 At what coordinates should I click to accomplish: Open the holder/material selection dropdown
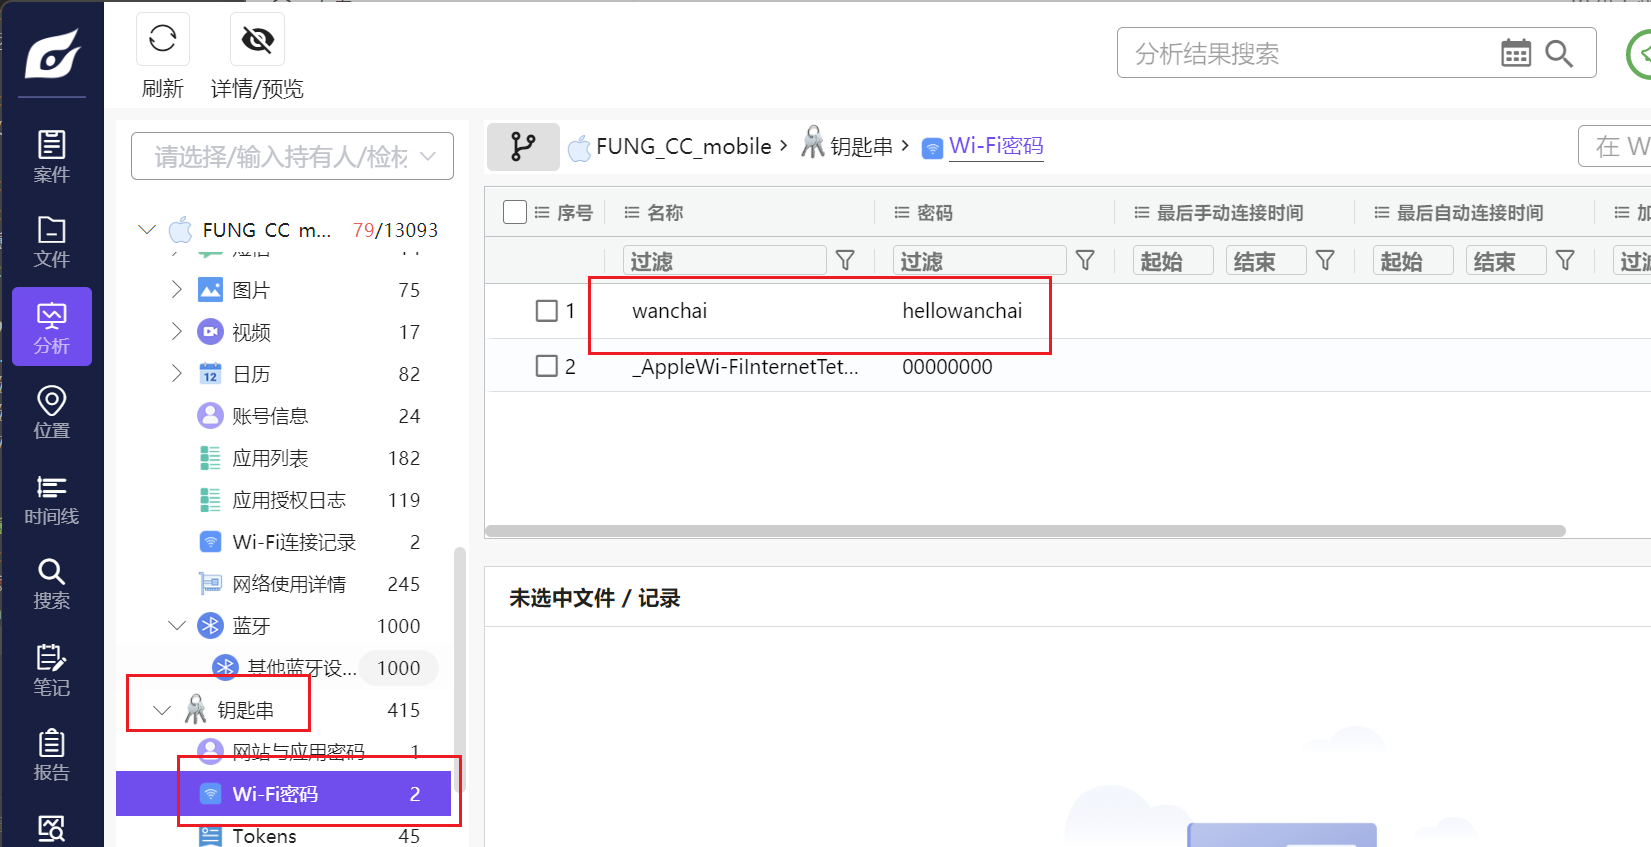292,157
